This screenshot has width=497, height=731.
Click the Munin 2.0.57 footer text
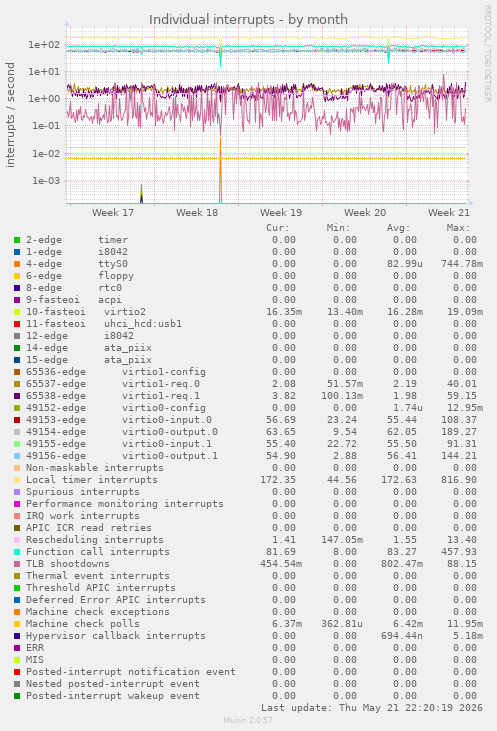[248, 720]
